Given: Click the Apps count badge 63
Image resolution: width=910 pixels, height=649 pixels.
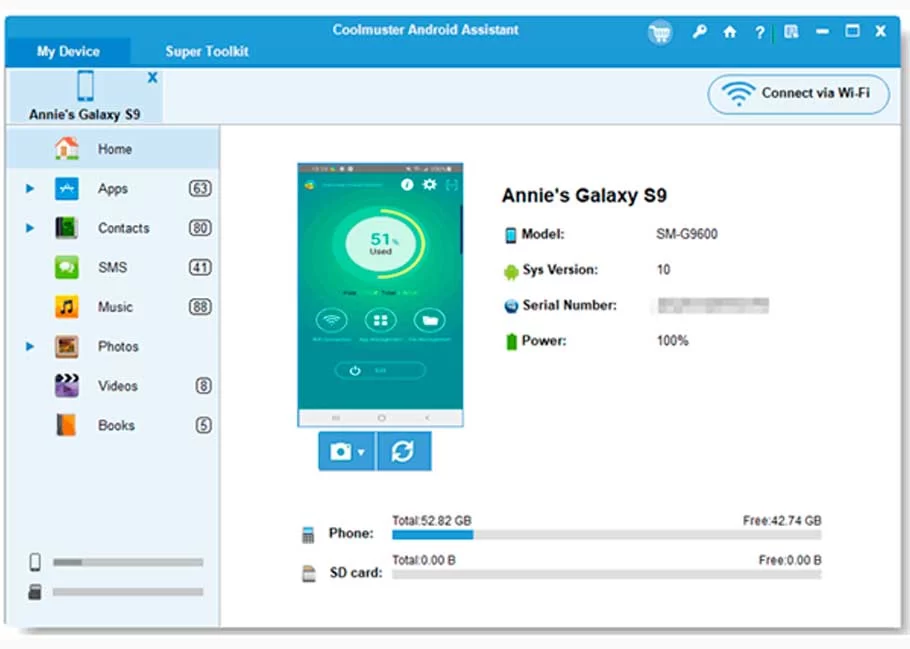Looking at the screenshot, I should click(200, 189).
